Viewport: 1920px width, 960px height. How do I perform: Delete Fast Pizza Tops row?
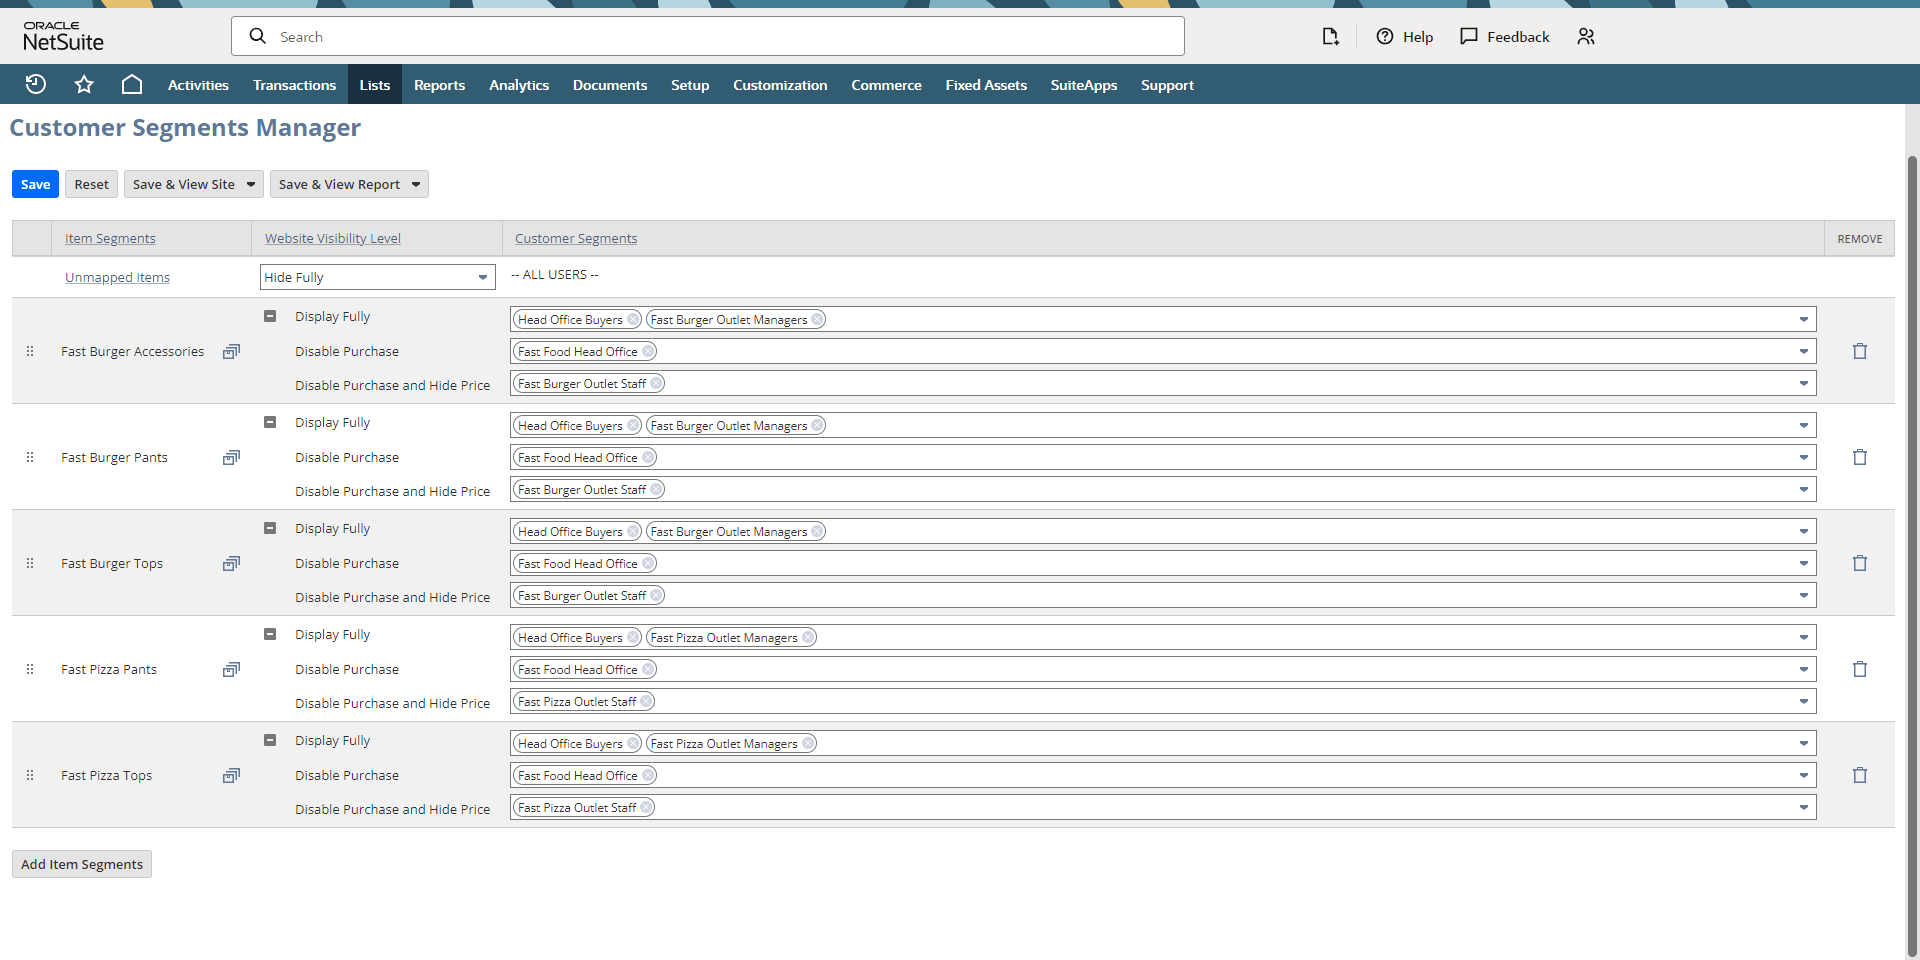click(1860, 775)
